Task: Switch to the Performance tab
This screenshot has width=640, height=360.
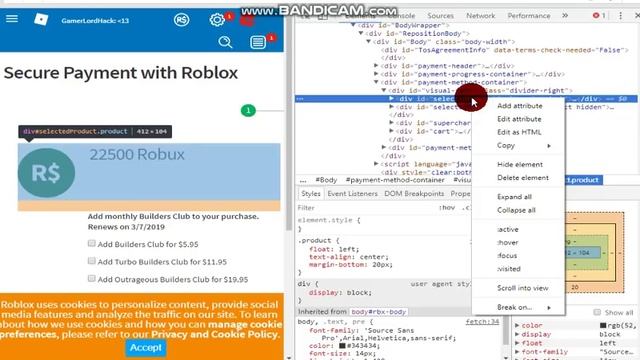Action: [x=529, y=16]
